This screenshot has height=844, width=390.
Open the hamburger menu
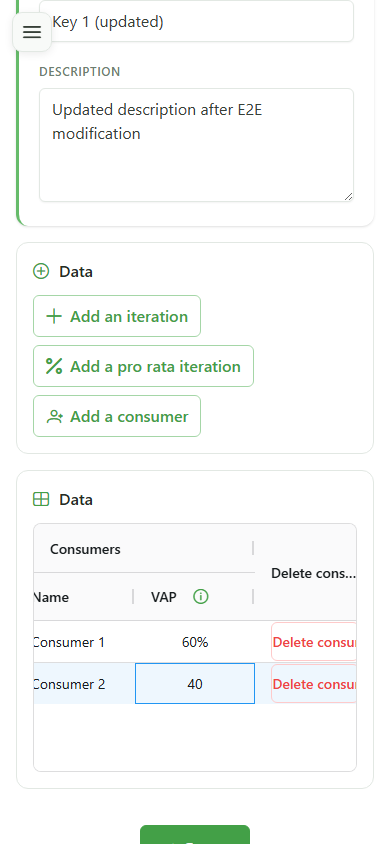tap(32, 32)
